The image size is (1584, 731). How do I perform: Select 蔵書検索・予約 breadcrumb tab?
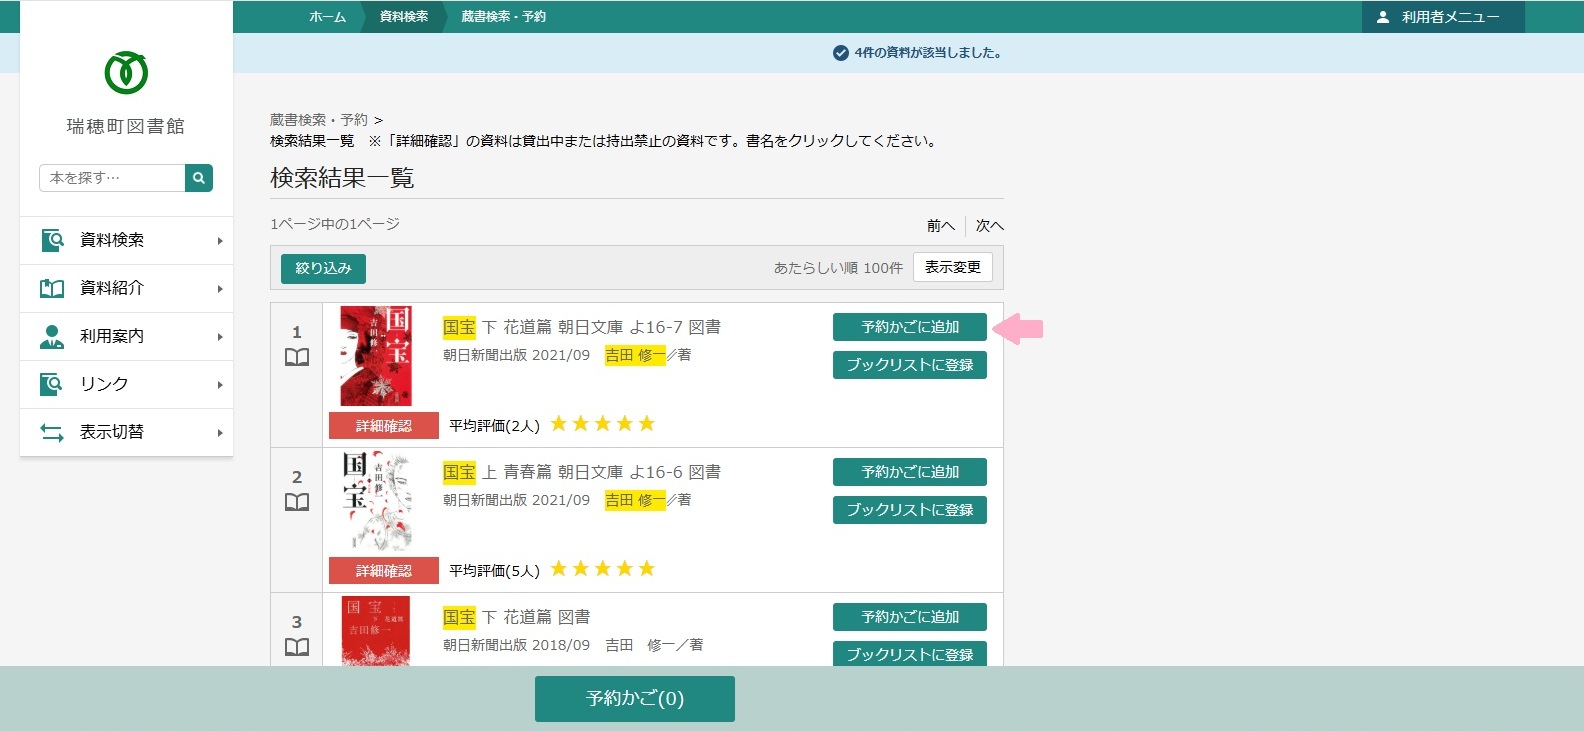click(503, 17)
